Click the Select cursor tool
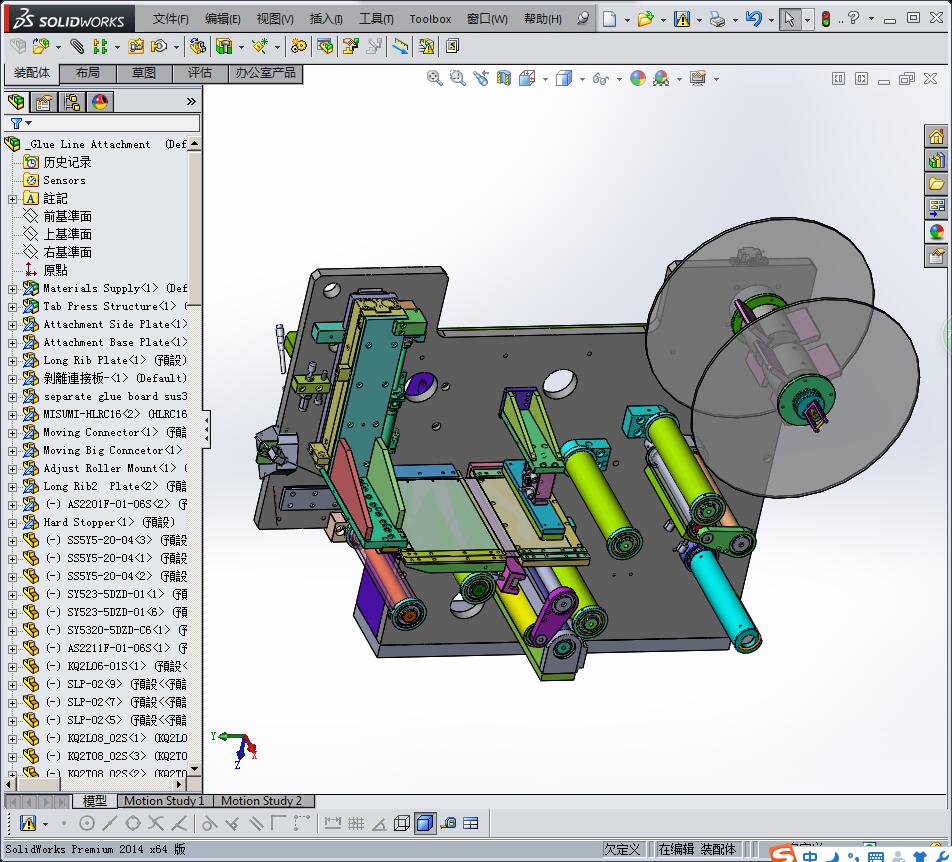Image resolution: width=952 pixels, height=862 pixels. point(789,19)
